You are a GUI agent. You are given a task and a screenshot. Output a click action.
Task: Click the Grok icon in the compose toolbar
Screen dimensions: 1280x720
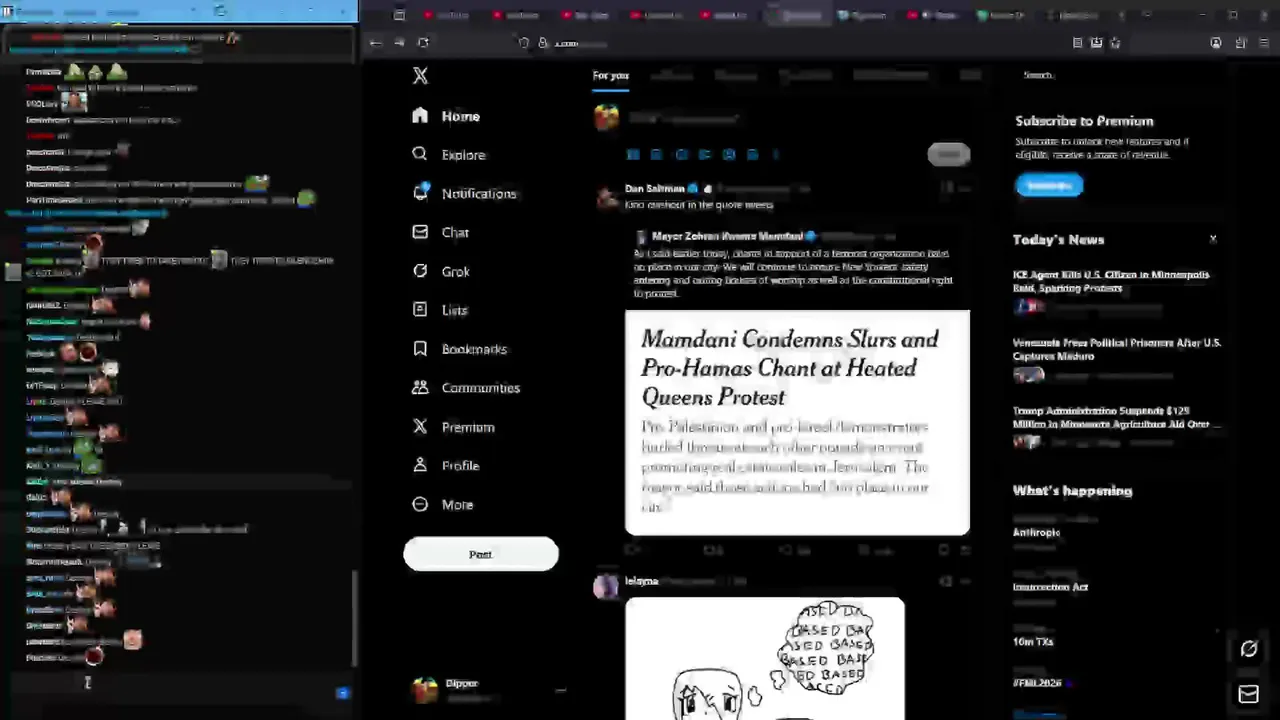point(681,154)
